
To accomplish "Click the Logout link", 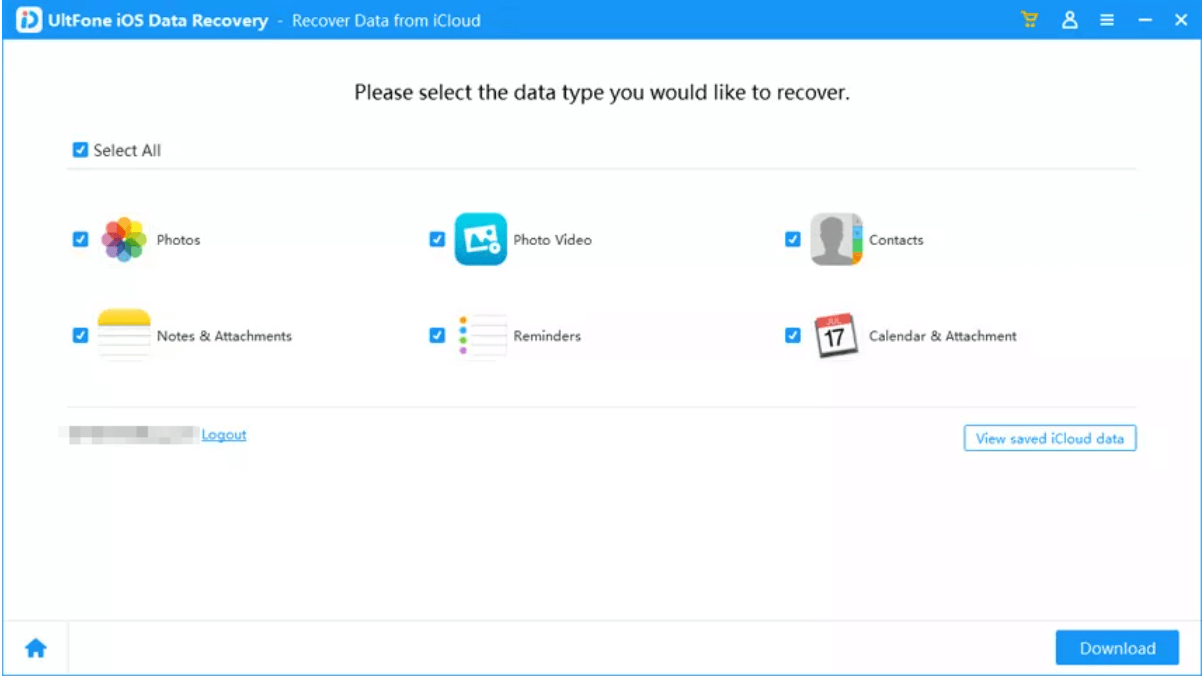I will coord(223,435).
